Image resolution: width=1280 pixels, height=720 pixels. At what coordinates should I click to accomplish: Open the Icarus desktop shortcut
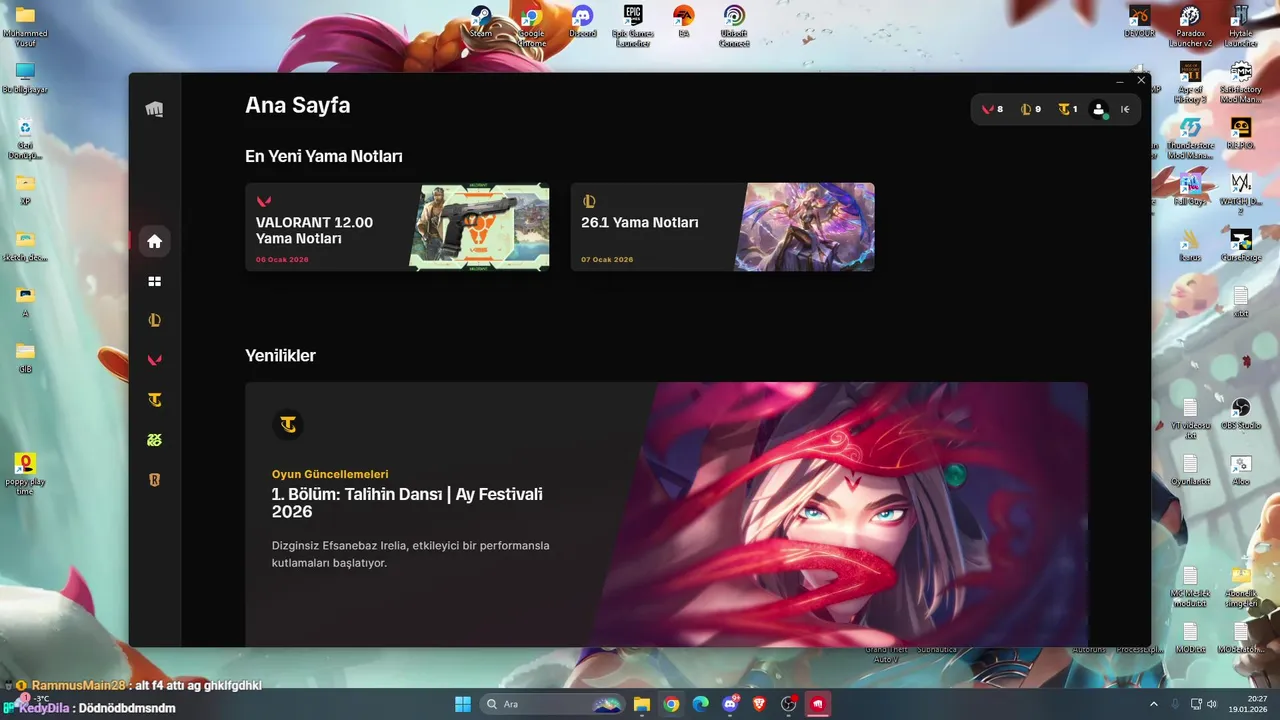(1190, 246)
